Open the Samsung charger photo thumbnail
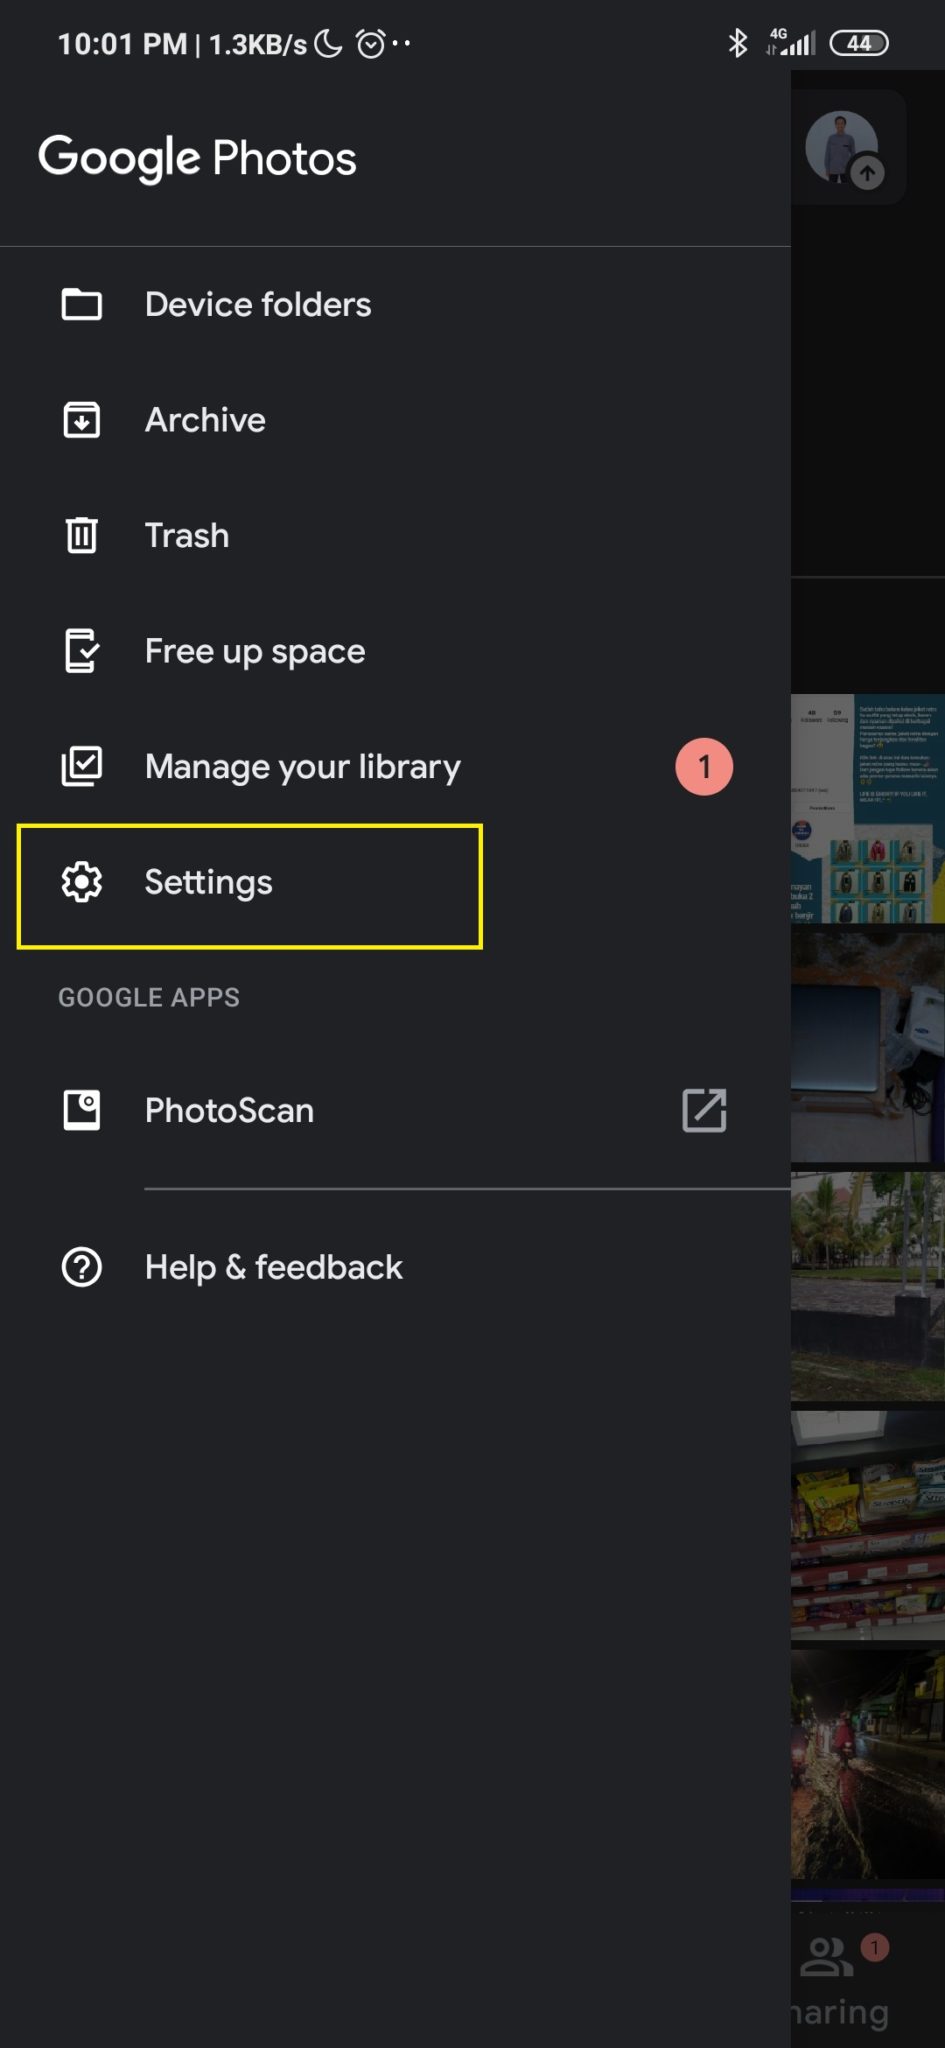The height and width of the screenshot is (2048, 945). click(x=868, y=1047)
